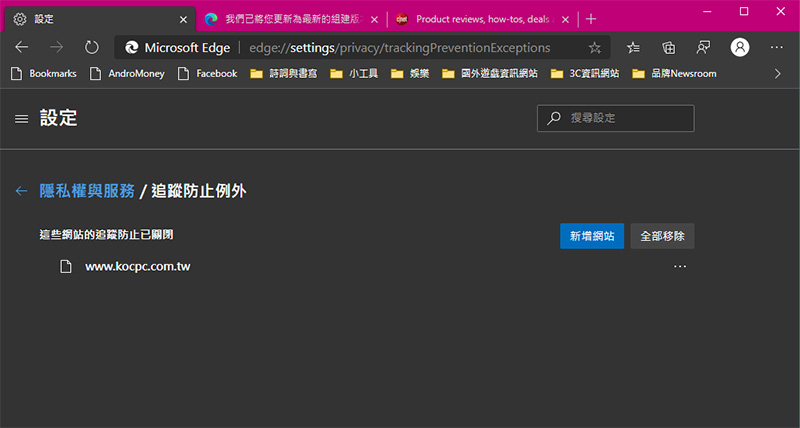Open the favorites list icon
This screenshot has height=428, width=800.
coord(633,47)
